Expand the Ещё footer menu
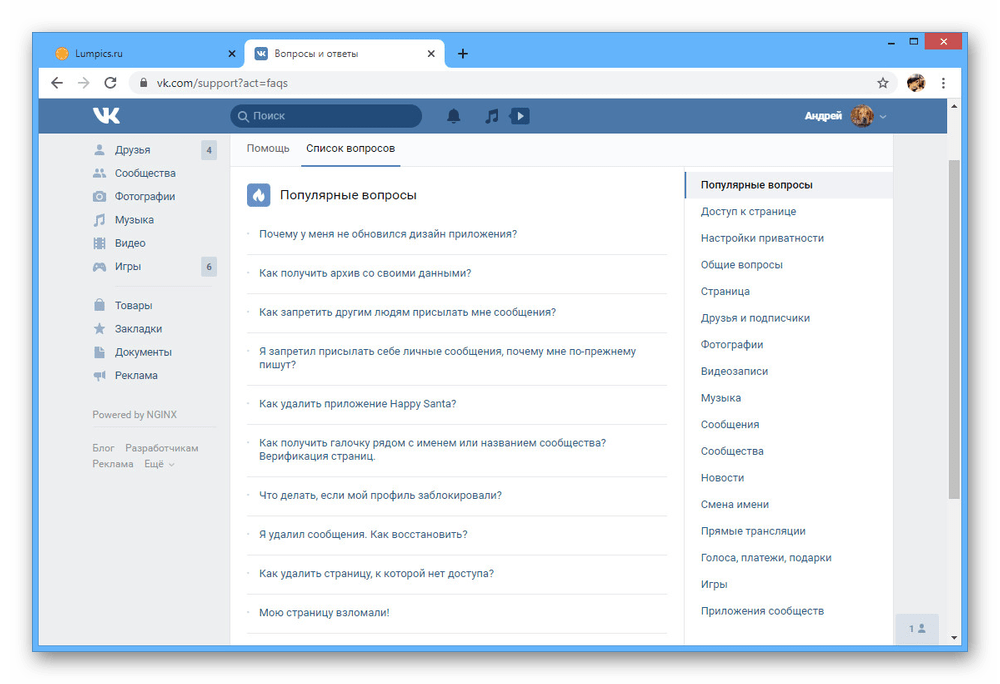1000x684 pixels. coord(159,464)
